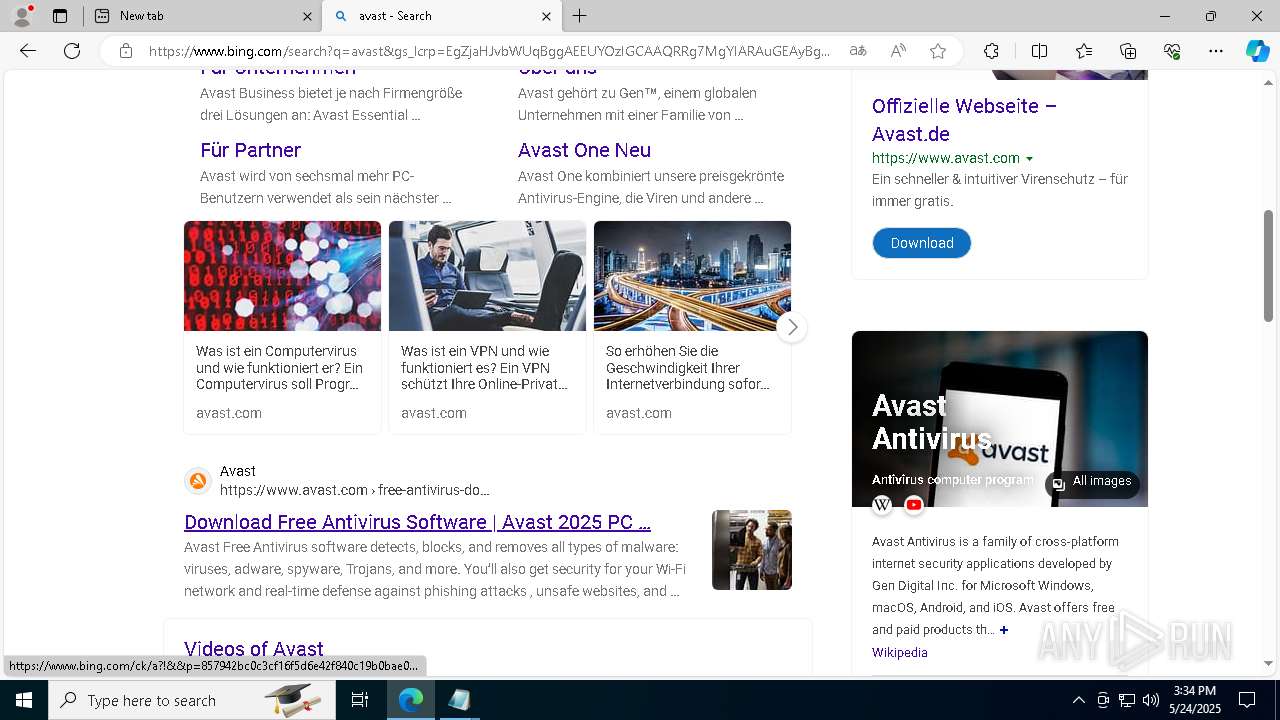This screenshot has height=720, width=1280.
Task: Open the notepad app taskbar icon
Action: point(459,700)
